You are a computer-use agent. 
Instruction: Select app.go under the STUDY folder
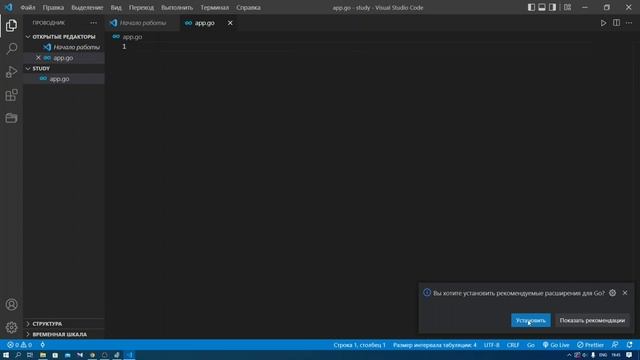point(64,79)
